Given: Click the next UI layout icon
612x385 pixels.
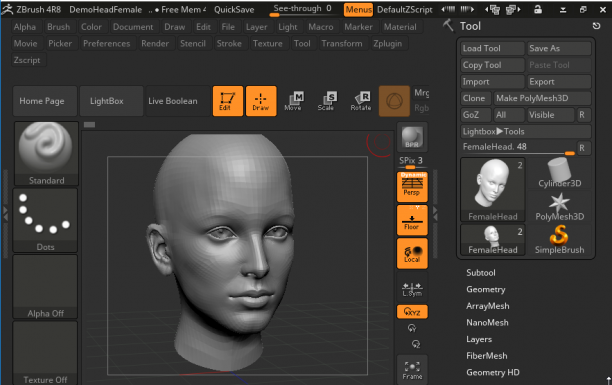Looking at the screenshot, I should (x=513, y=9).
